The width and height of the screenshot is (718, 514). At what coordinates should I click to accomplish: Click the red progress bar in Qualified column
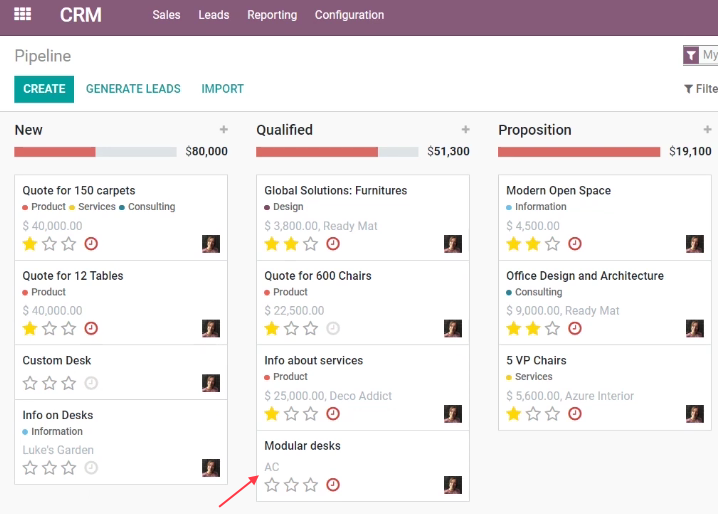[317, 152]
